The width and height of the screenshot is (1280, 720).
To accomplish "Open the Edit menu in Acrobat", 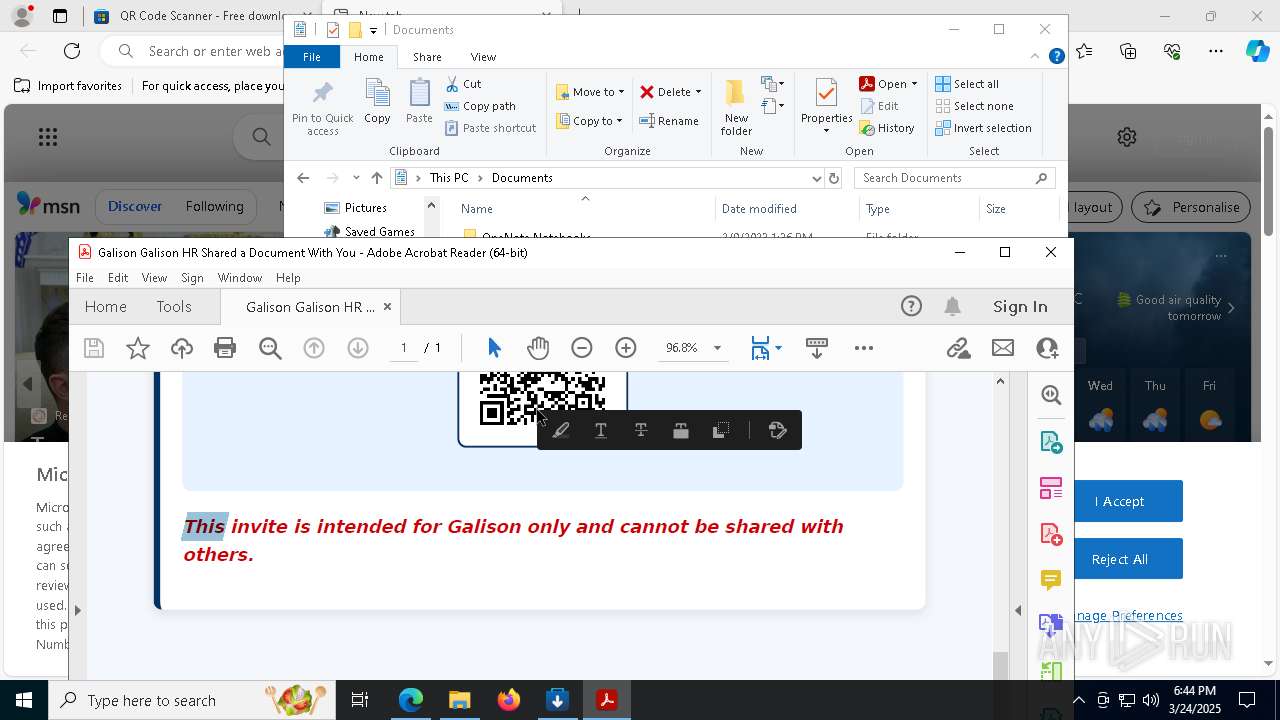I will (x=118, y=278).
